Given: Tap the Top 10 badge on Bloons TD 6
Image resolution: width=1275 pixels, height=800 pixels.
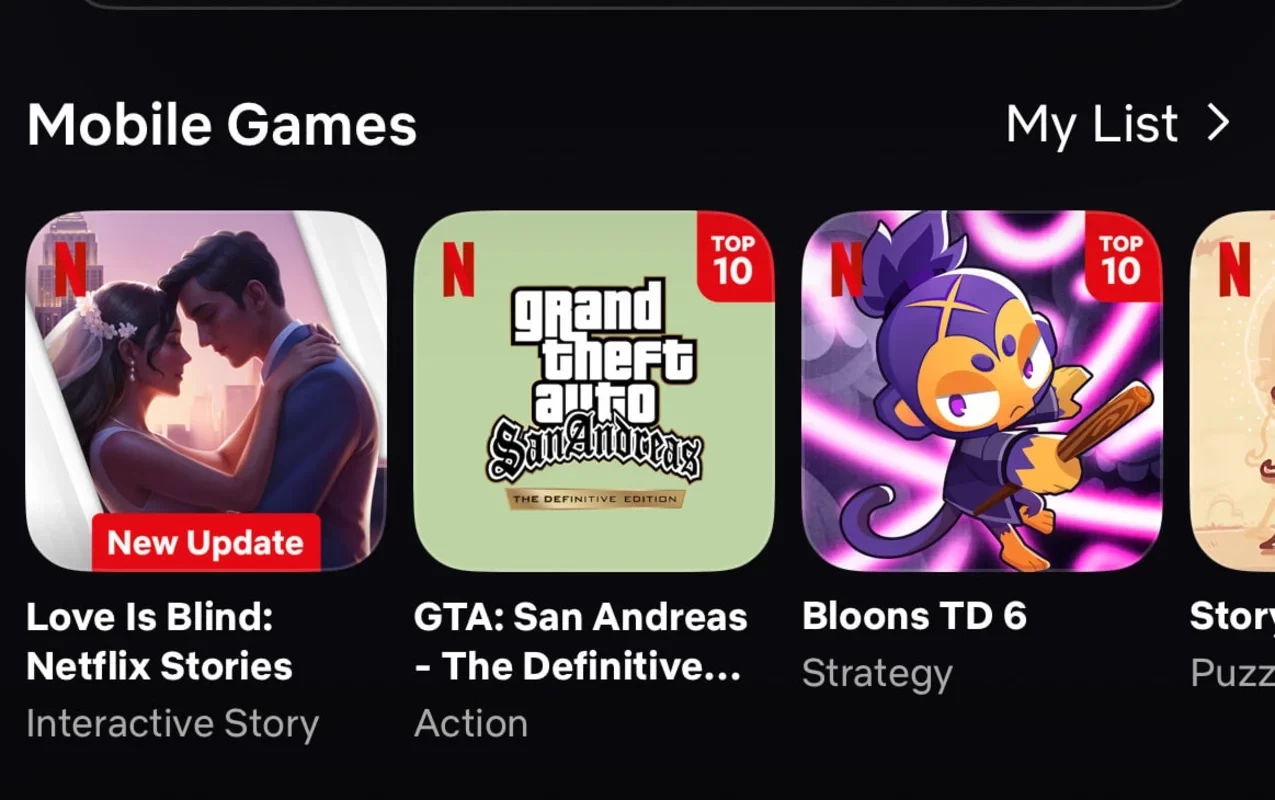Looking at the screenshot, I should pos(1121,260).
